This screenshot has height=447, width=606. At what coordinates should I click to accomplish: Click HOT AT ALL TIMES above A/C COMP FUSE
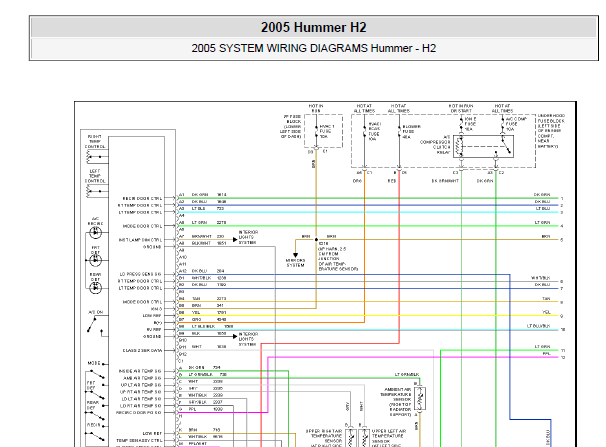pyautogui.click(x=502, y=108)
